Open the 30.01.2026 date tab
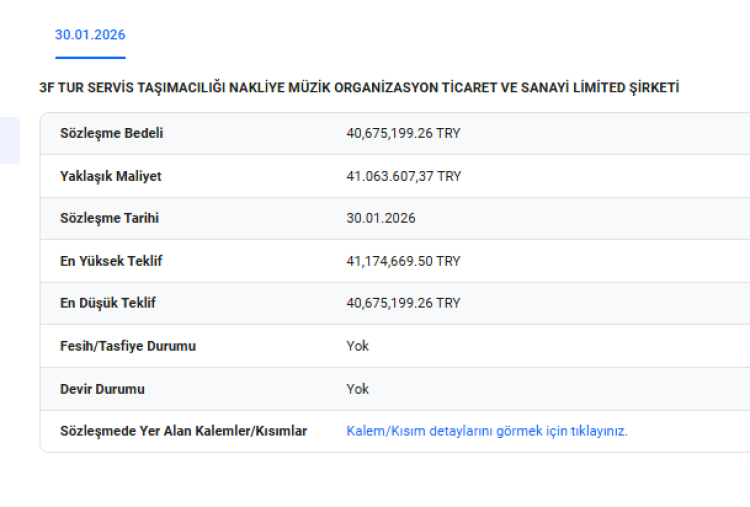The width and height of the screenshot is (750, 507). click(90, 35)
